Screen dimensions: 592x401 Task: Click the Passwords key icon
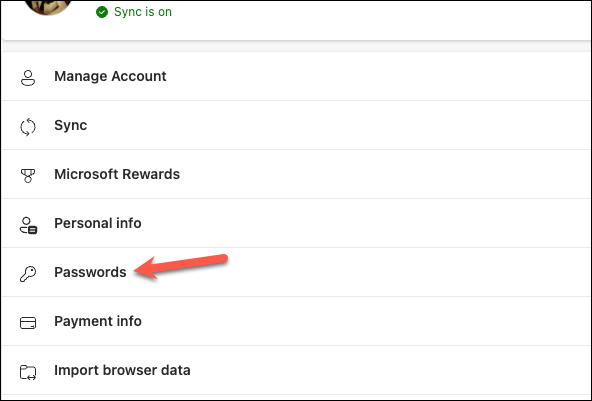tap(28, 274)
